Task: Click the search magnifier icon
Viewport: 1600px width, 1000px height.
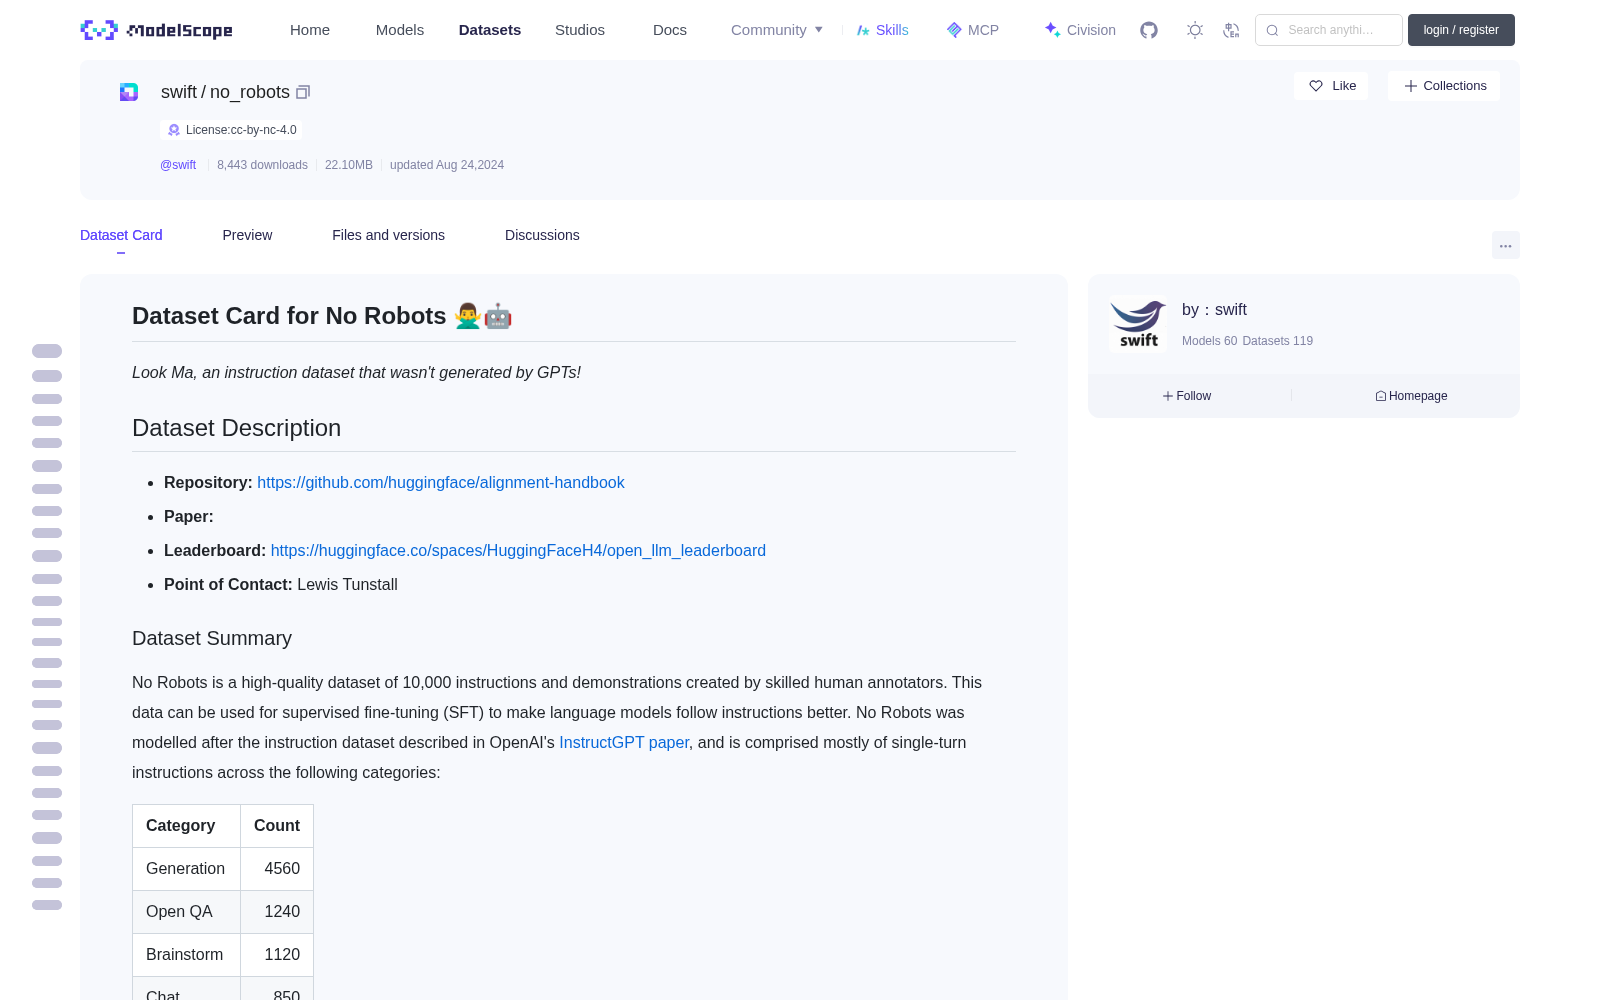Action: point(1272,30)
